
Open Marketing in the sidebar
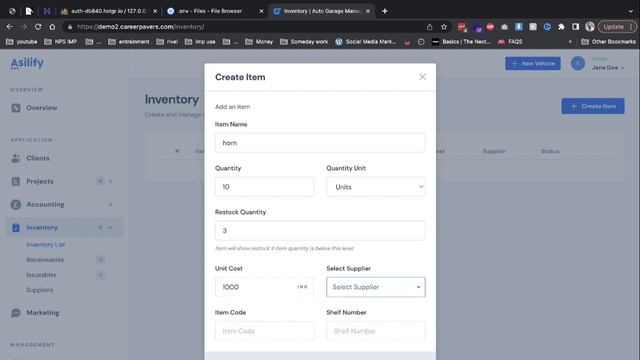43,313
